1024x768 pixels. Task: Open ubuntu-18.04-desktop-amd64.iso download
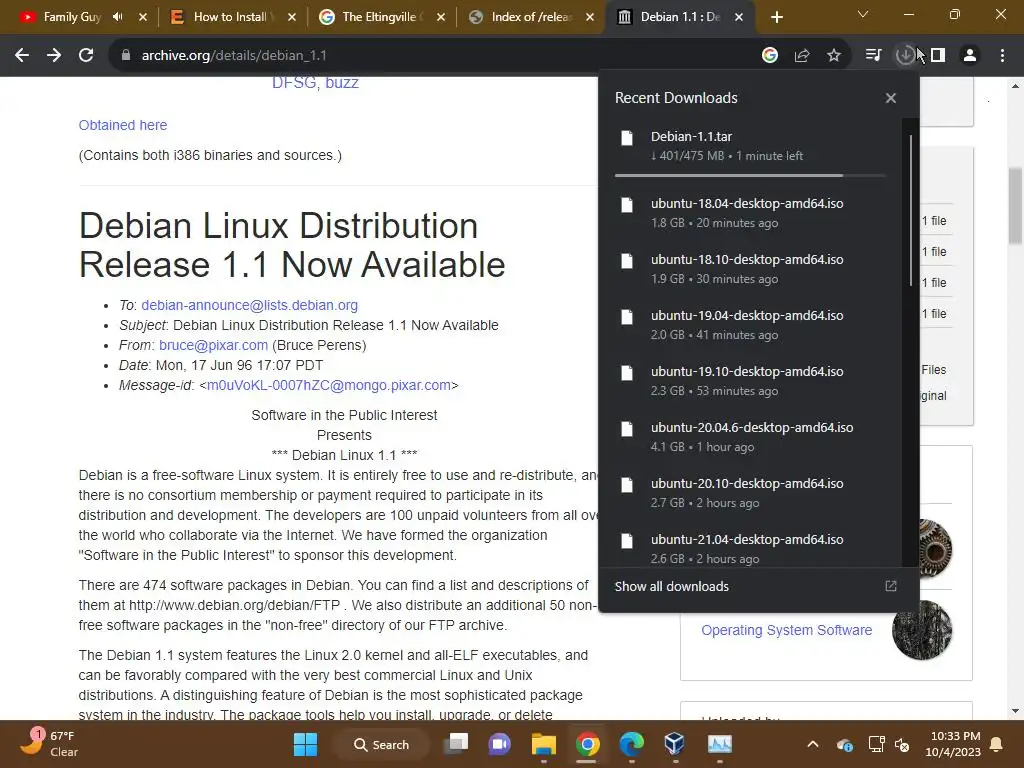tap(750, 213)
